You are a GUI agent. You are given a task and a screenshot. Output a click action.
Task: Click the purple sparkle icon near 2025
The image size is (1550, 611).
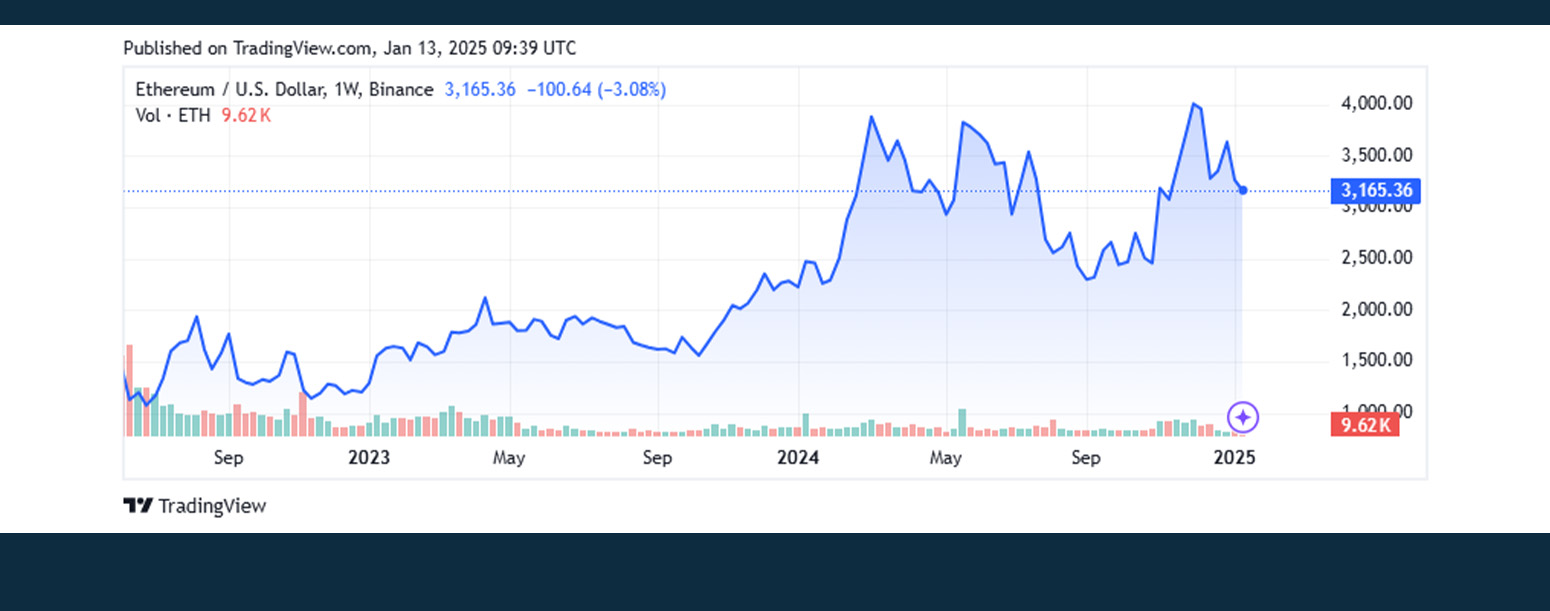tap(1243, 417)
